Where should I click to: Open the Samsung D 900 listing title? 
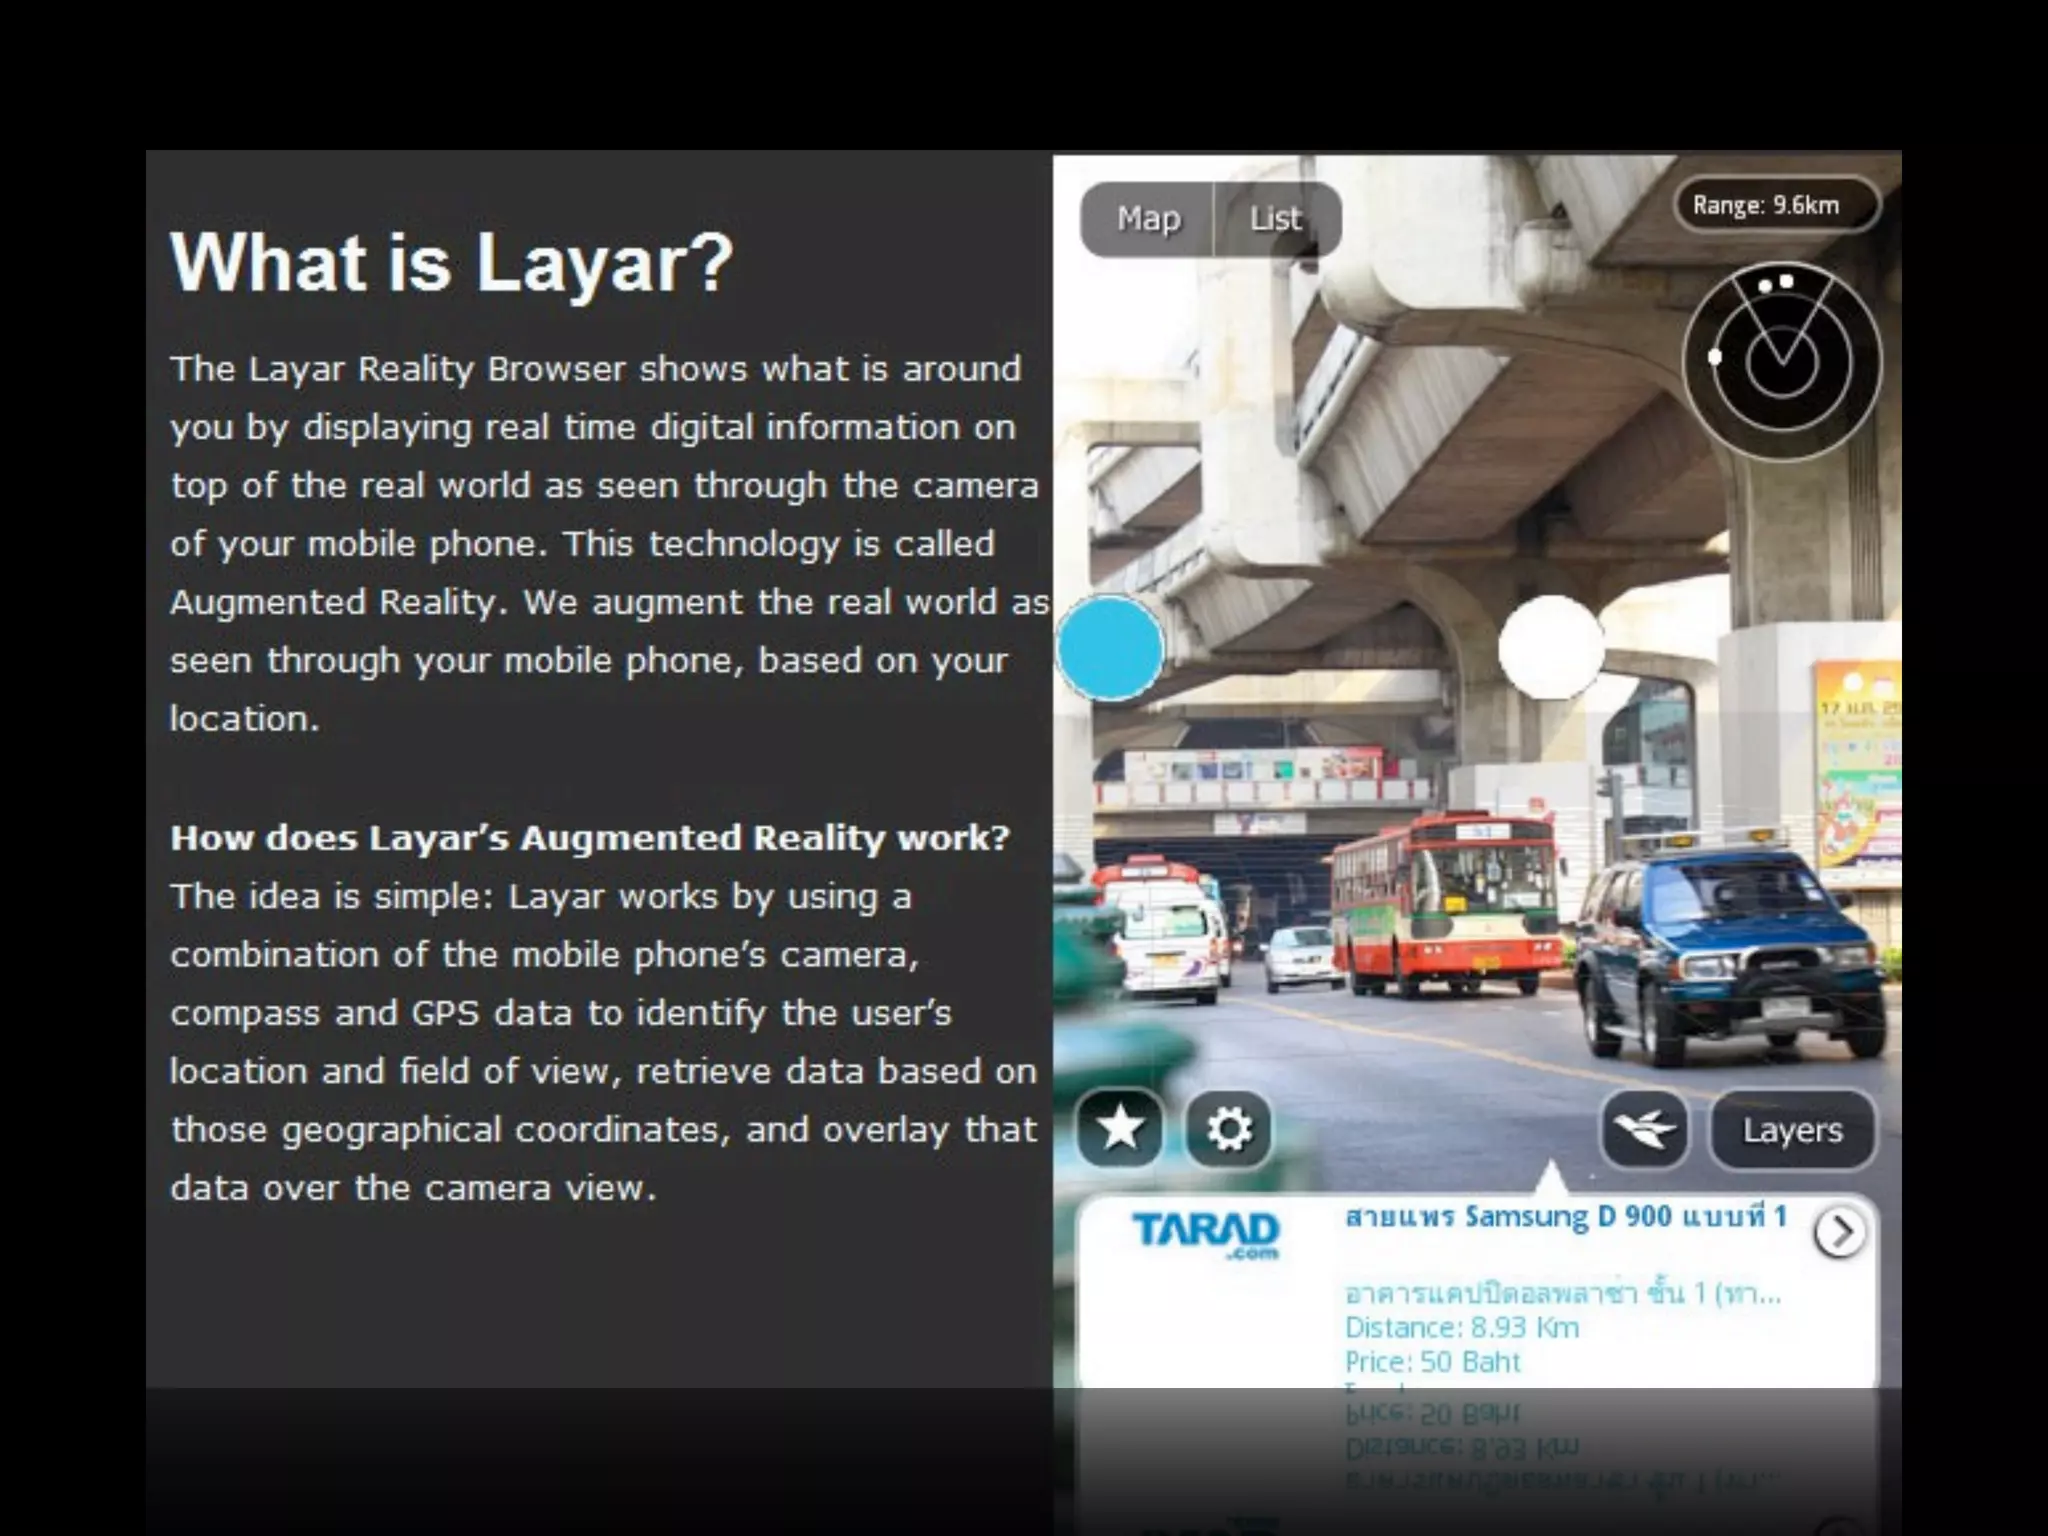coord(1565,1217)
